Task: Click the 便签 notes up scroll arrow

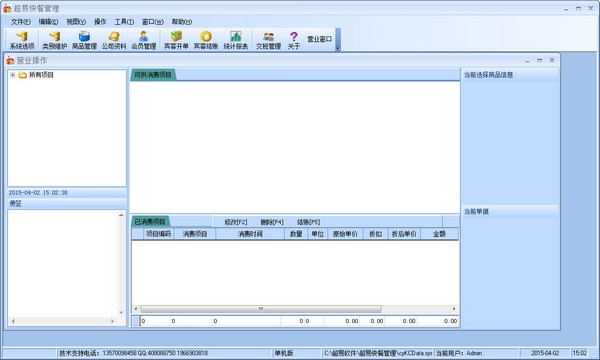Action: (121, 215)
